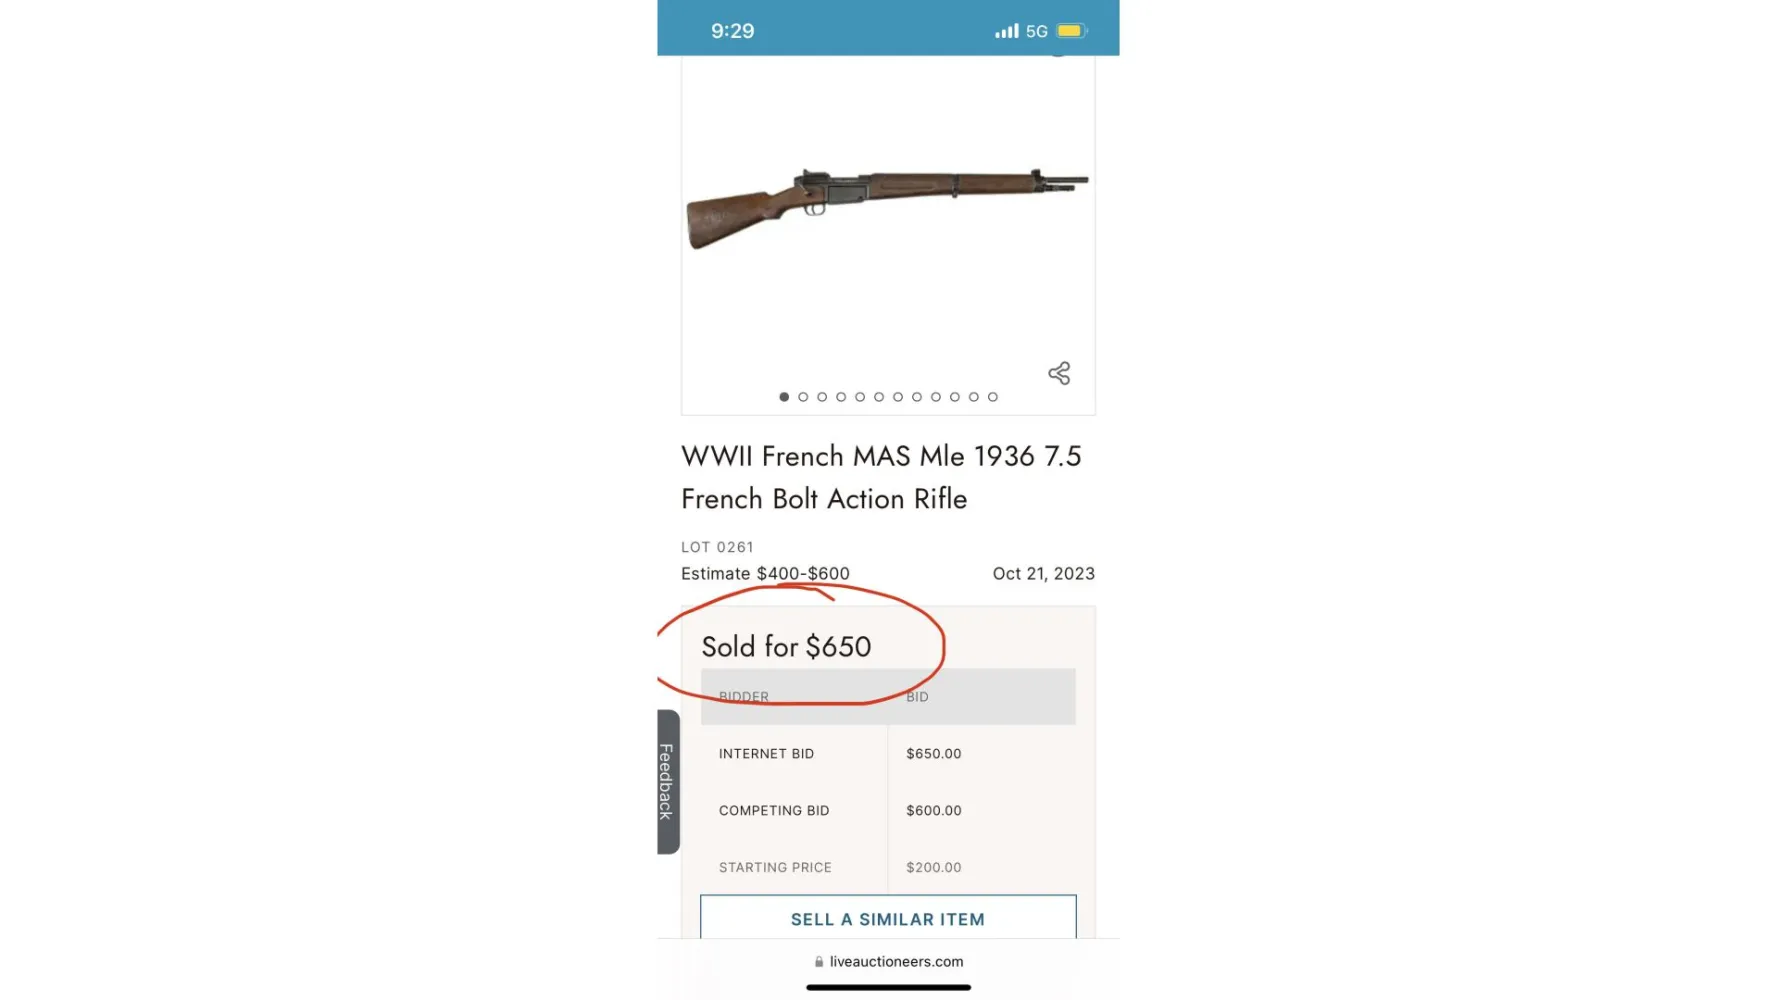
Task: Select the sixth image carousel dot
Action: coord(879,397)
